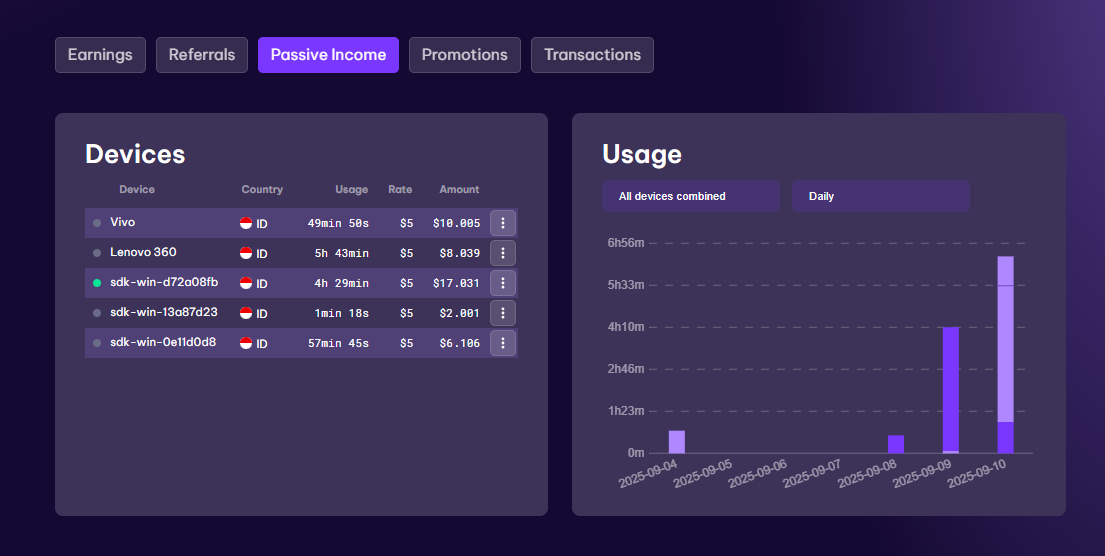Click the light purple segment of 2025-09-10 bar
The height and width of the screenshot is (556, 1105).
pyautogui.click(x=1006, y=339)
